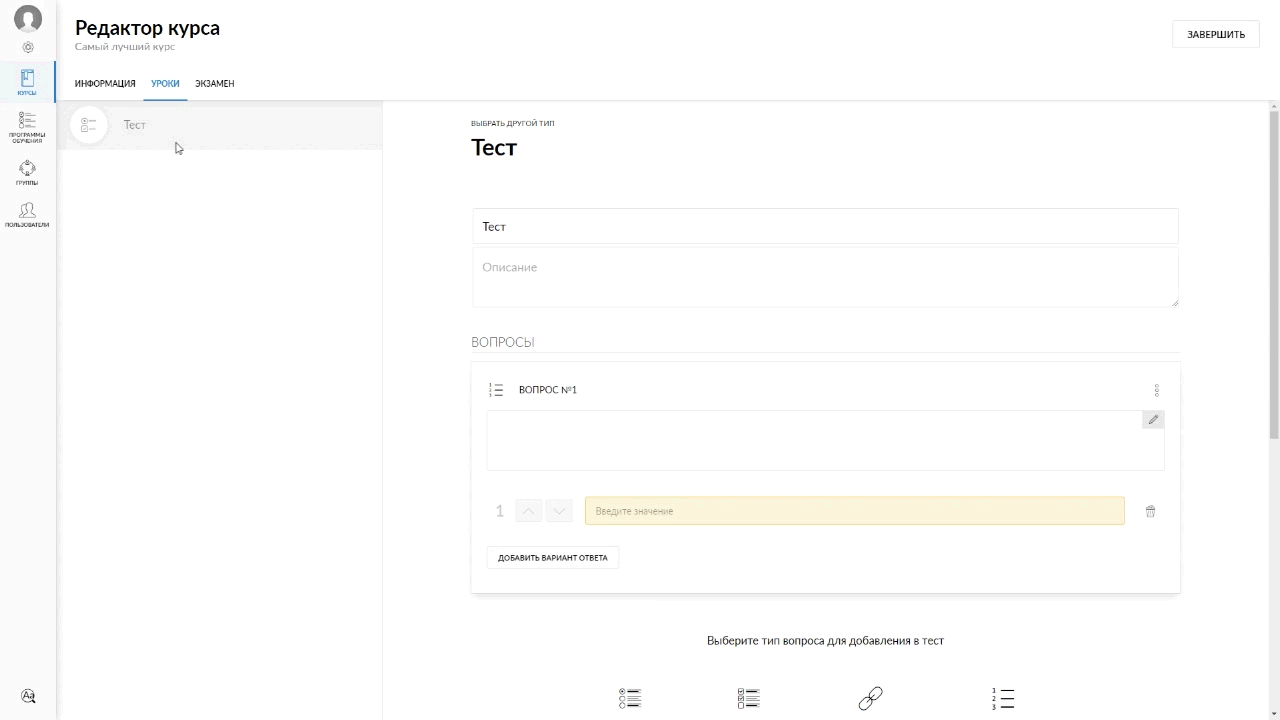Click the ordering icon beside Вопрос №1
1280x720 pixels.
click(496, 390)
